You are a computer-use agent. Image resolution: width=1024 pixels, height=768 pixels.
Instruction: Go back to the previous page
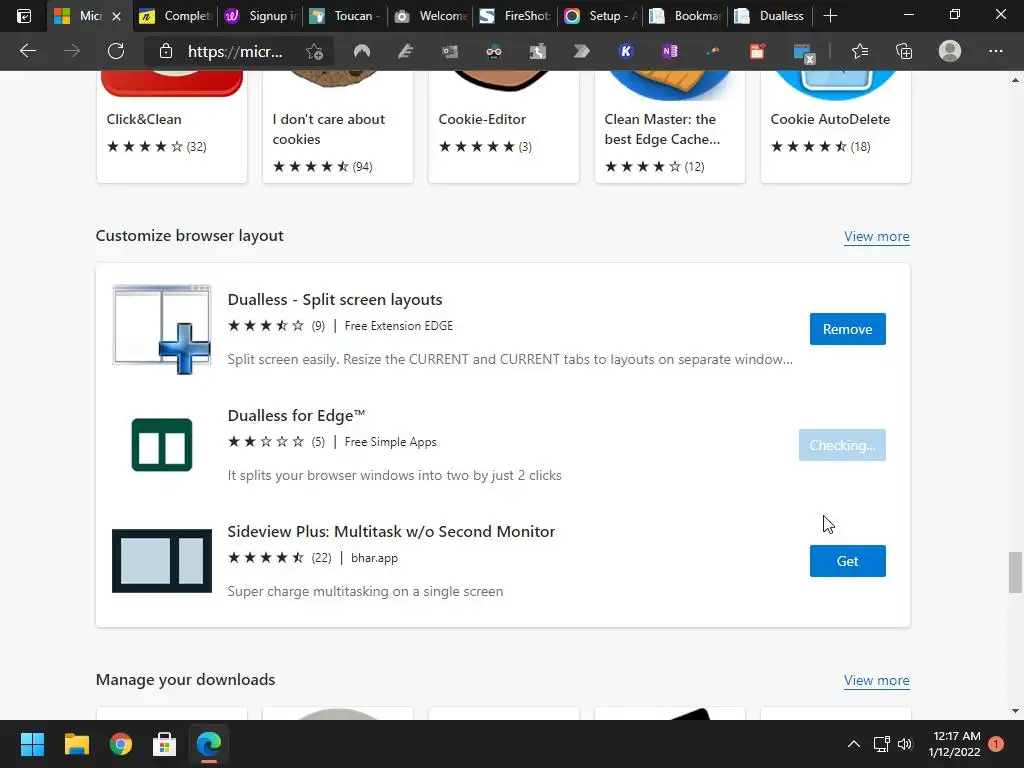click(27, 51)
